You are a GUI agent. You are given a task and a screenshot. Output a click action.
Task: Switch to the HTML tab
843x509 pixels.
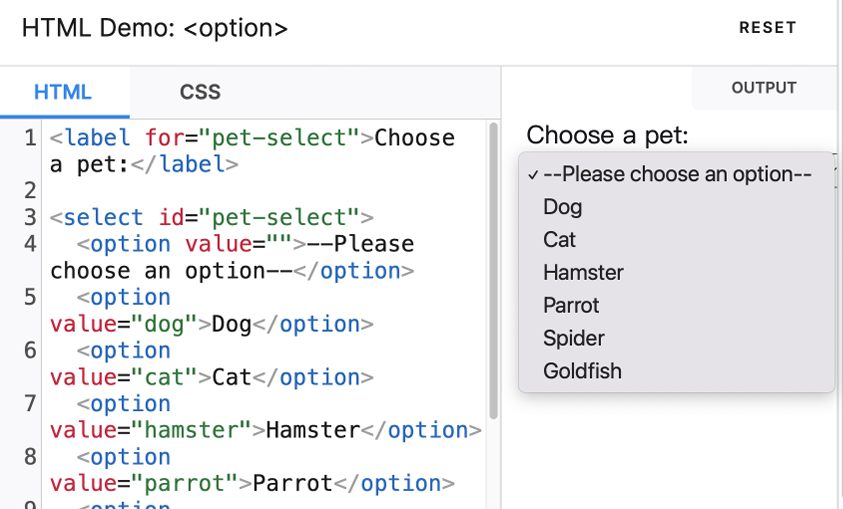click(x=63, y=92)
